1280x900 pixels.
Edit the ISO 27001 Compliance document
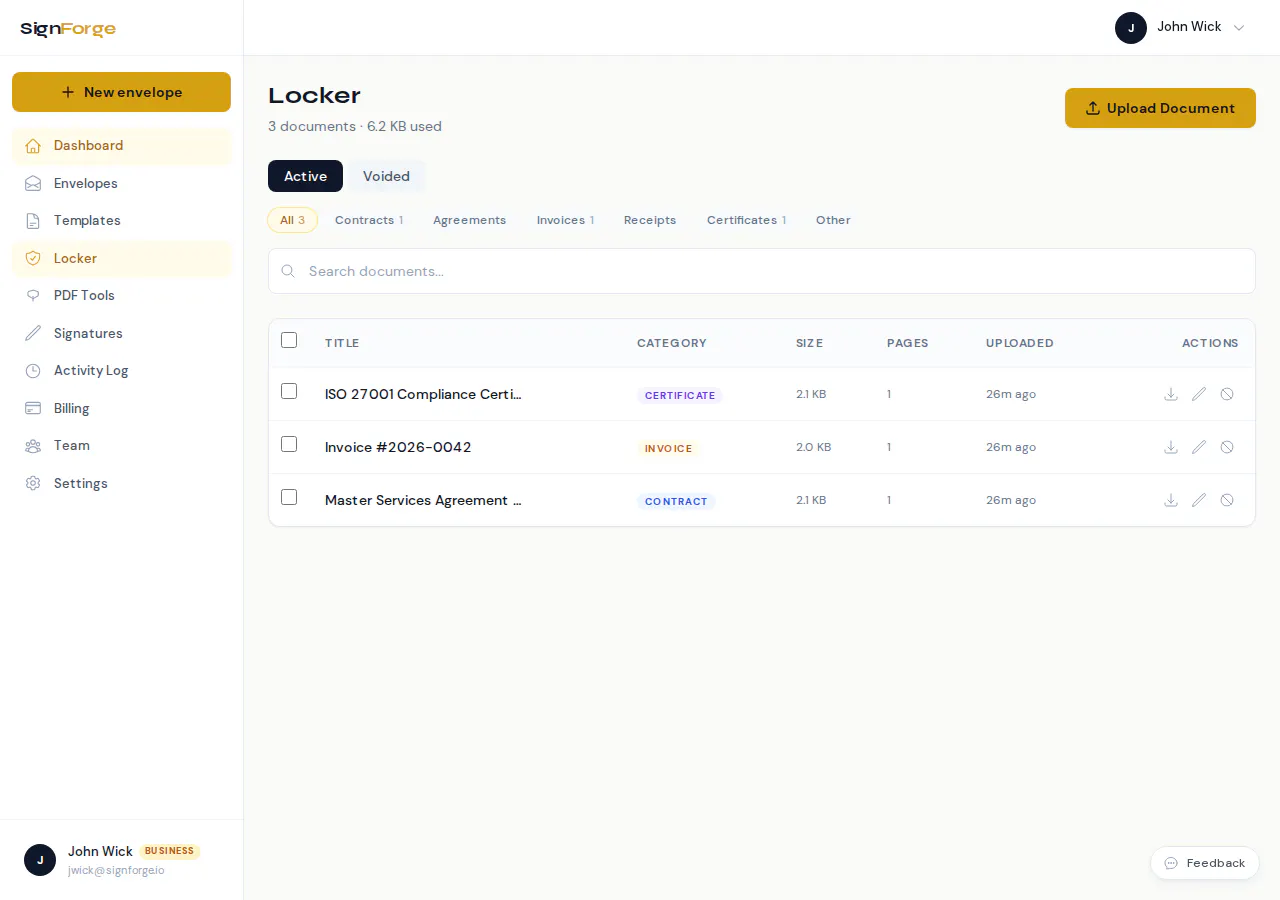(x=1199, y=394)
